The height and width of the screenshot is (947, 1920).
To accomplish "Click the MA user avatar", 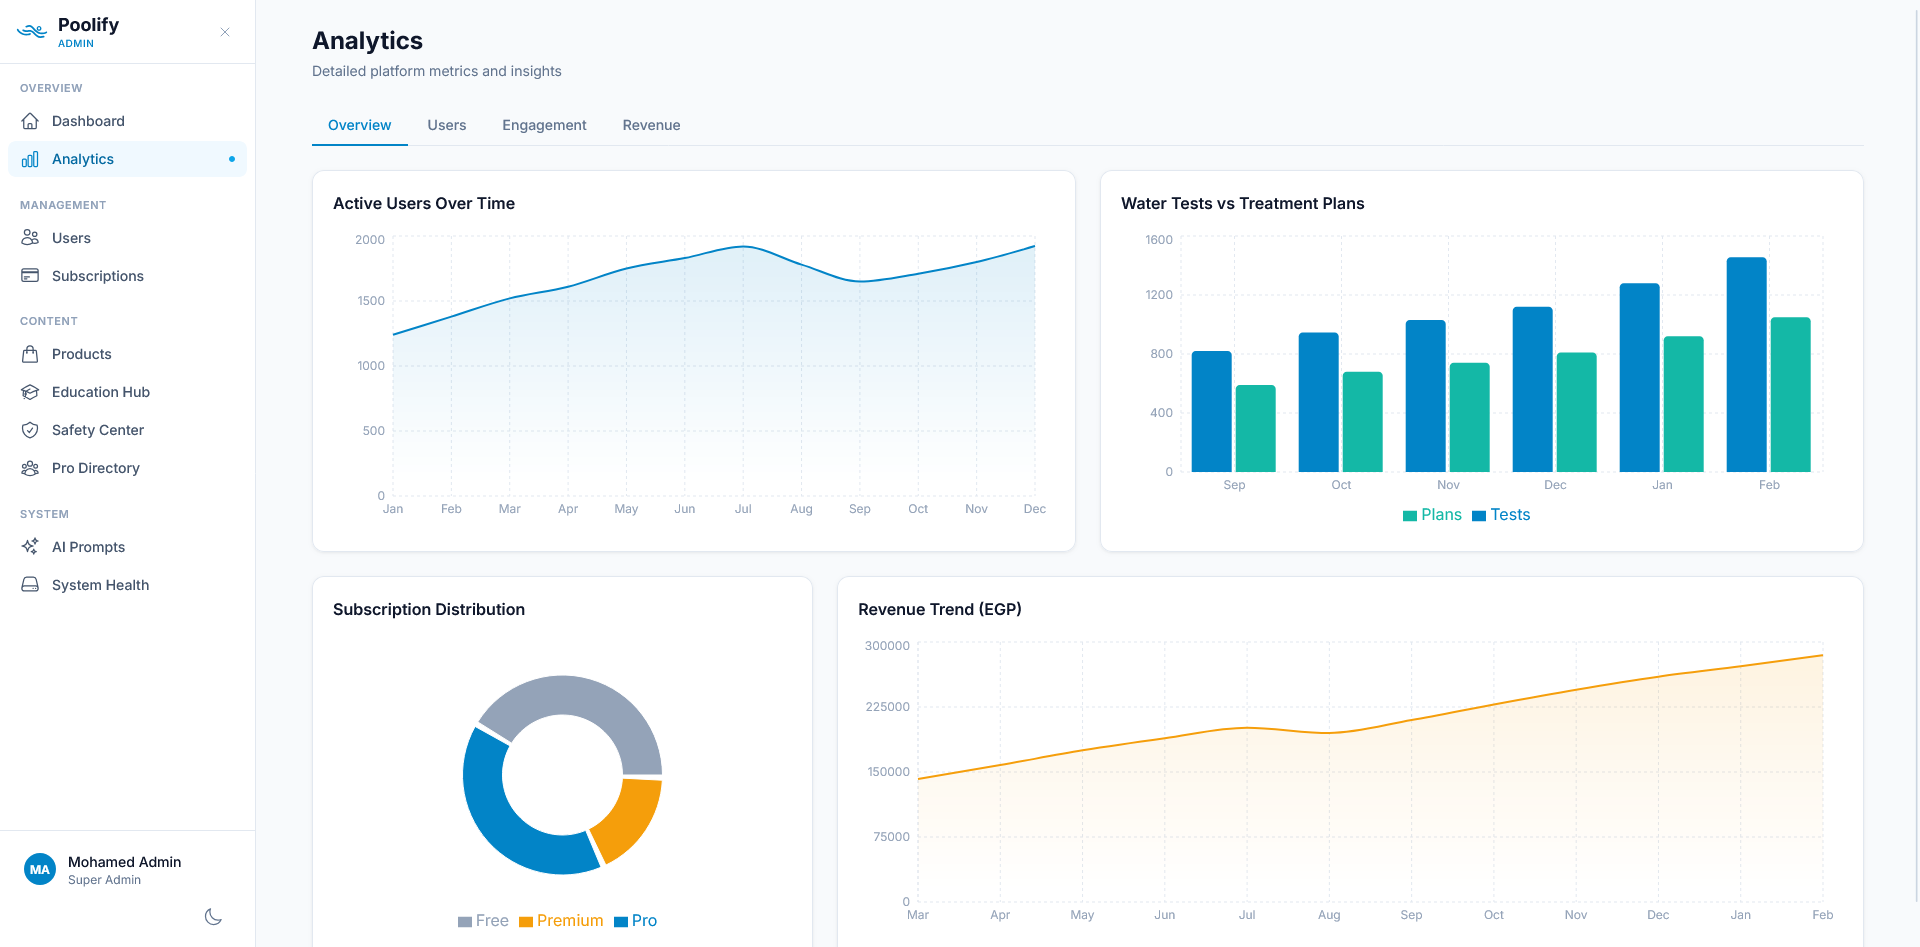I will (x=40, y=870).
